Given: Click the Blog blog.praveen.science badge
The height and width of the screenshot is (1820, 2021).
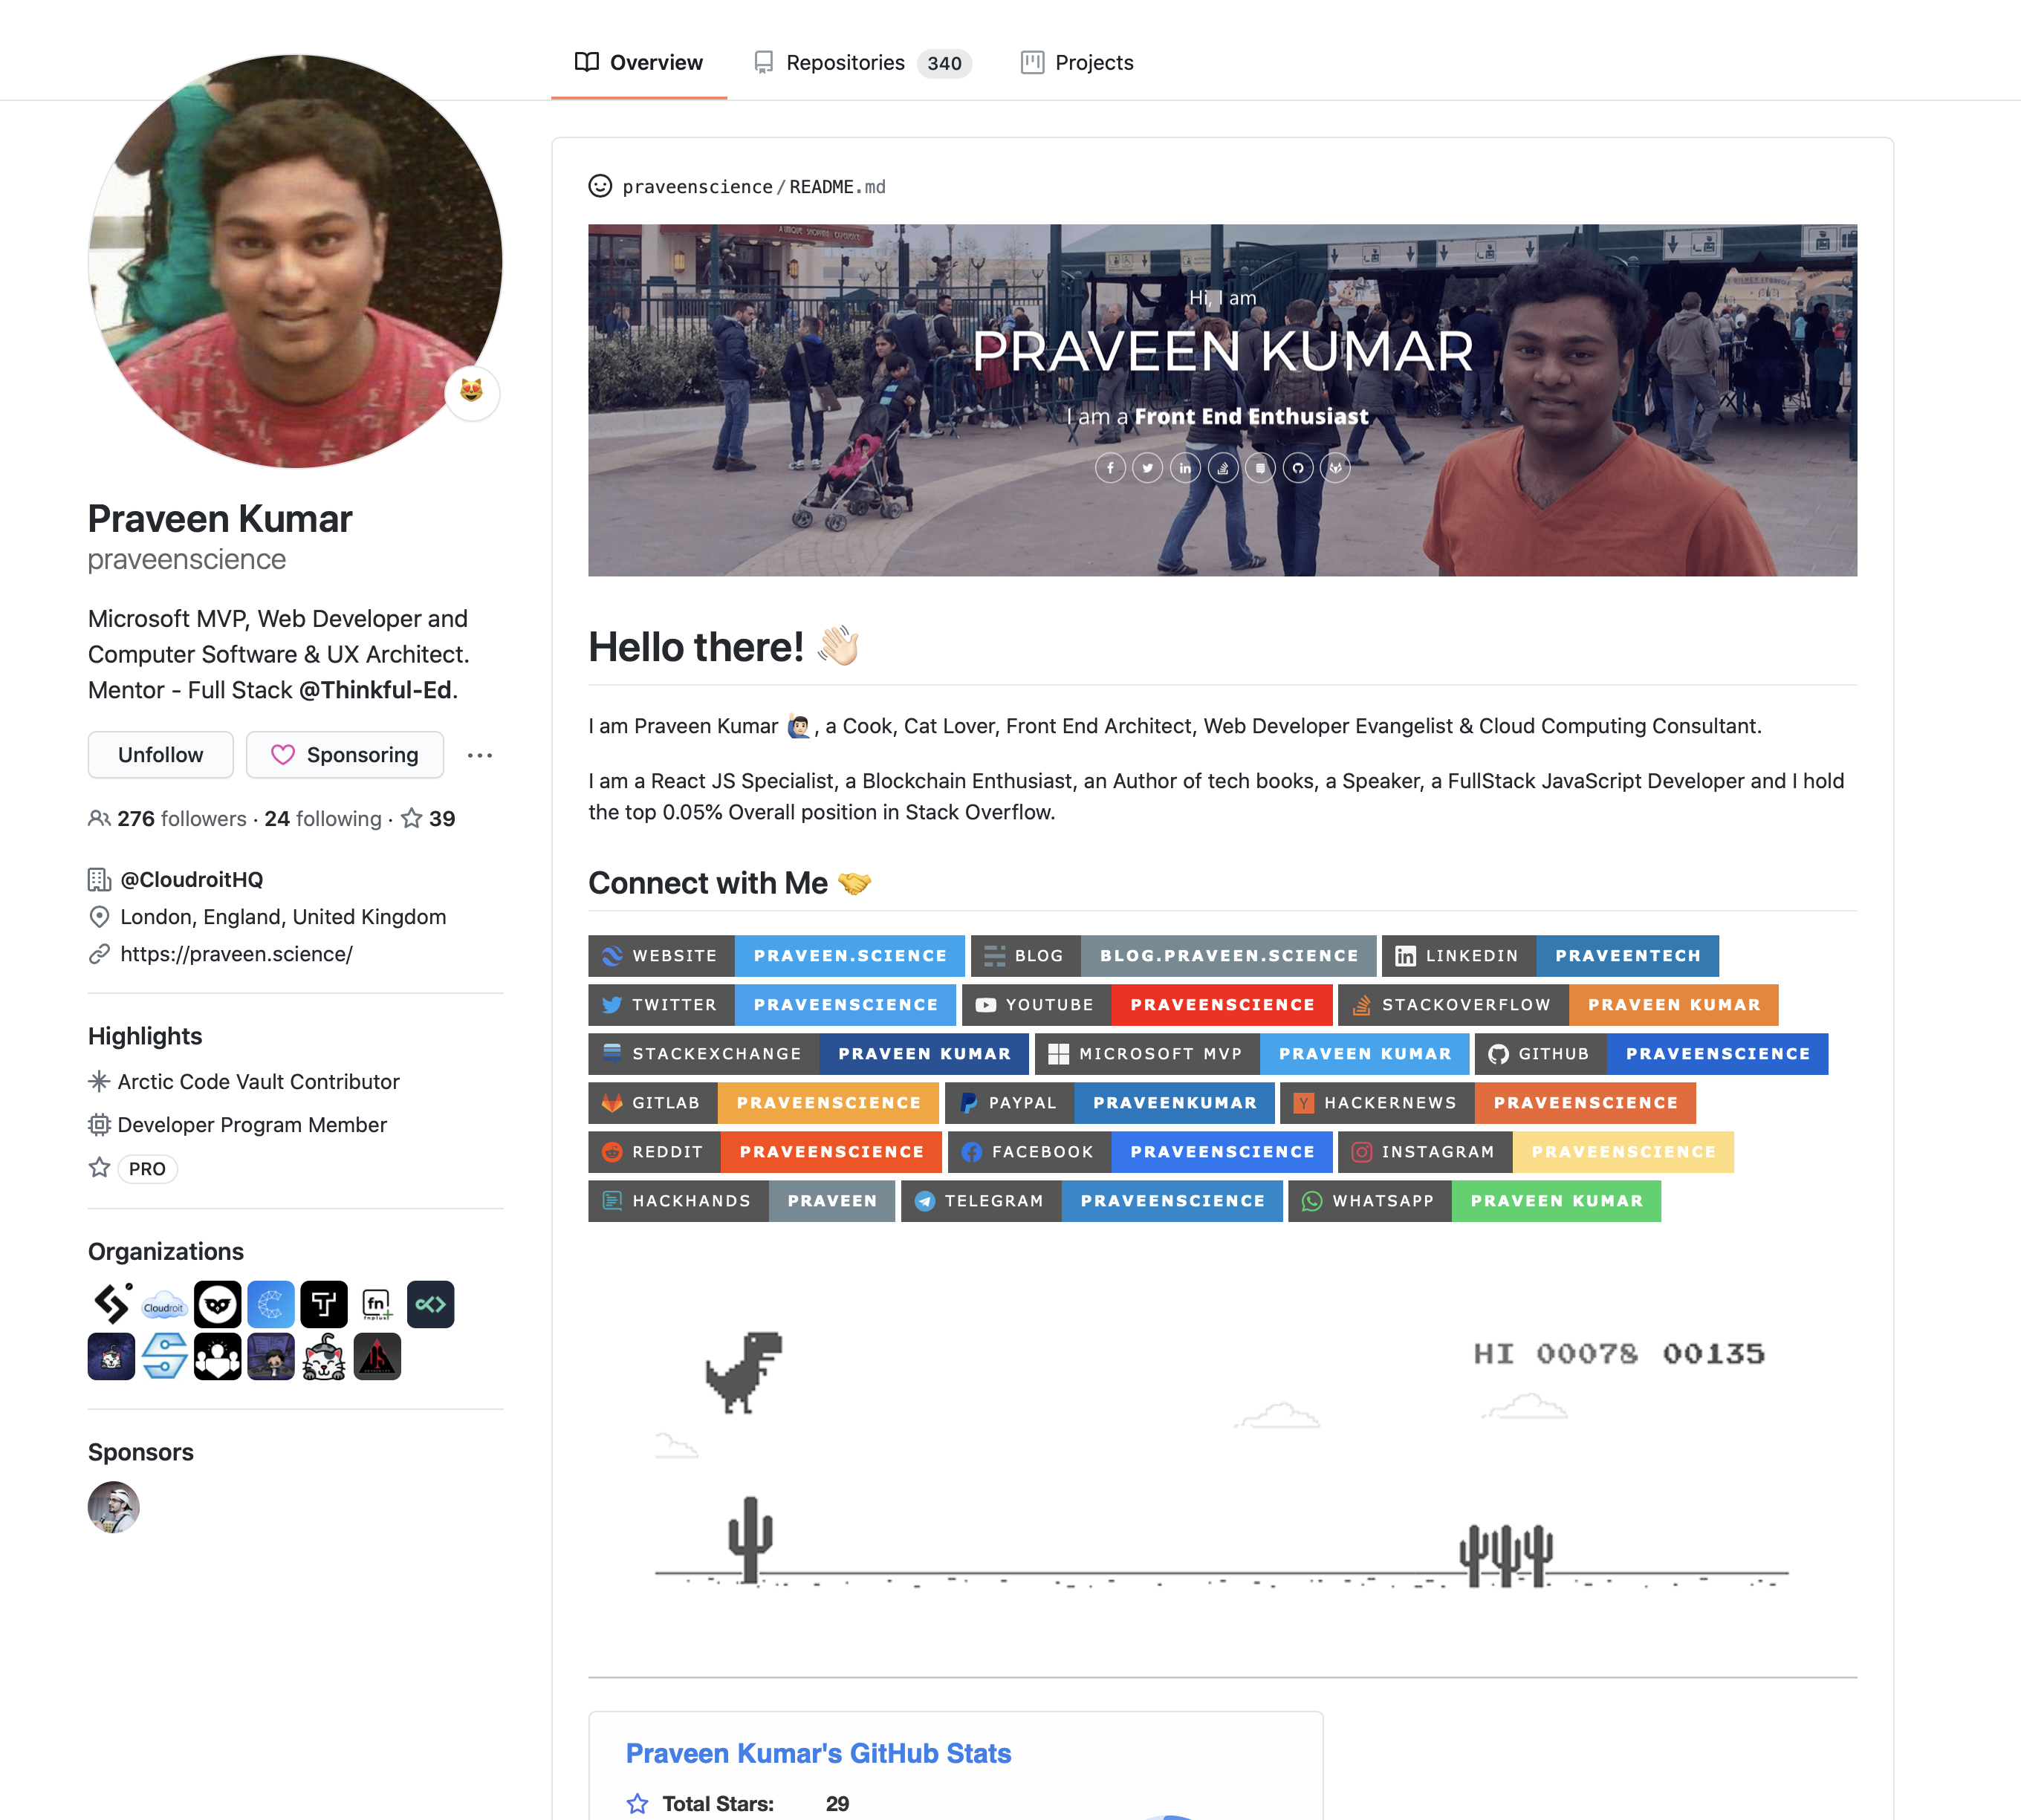Looking at the screenshot, I should coord(1173,956).
